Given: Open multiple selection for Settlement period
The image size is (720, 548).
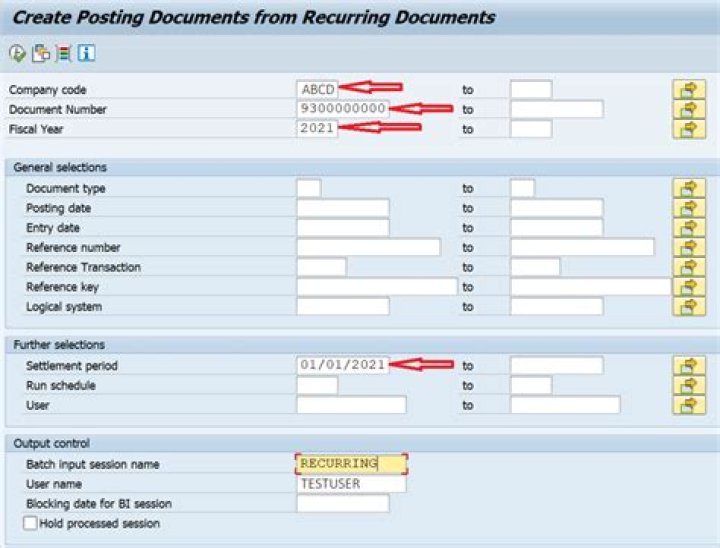Looking at the screenshot, I should 689,365.
